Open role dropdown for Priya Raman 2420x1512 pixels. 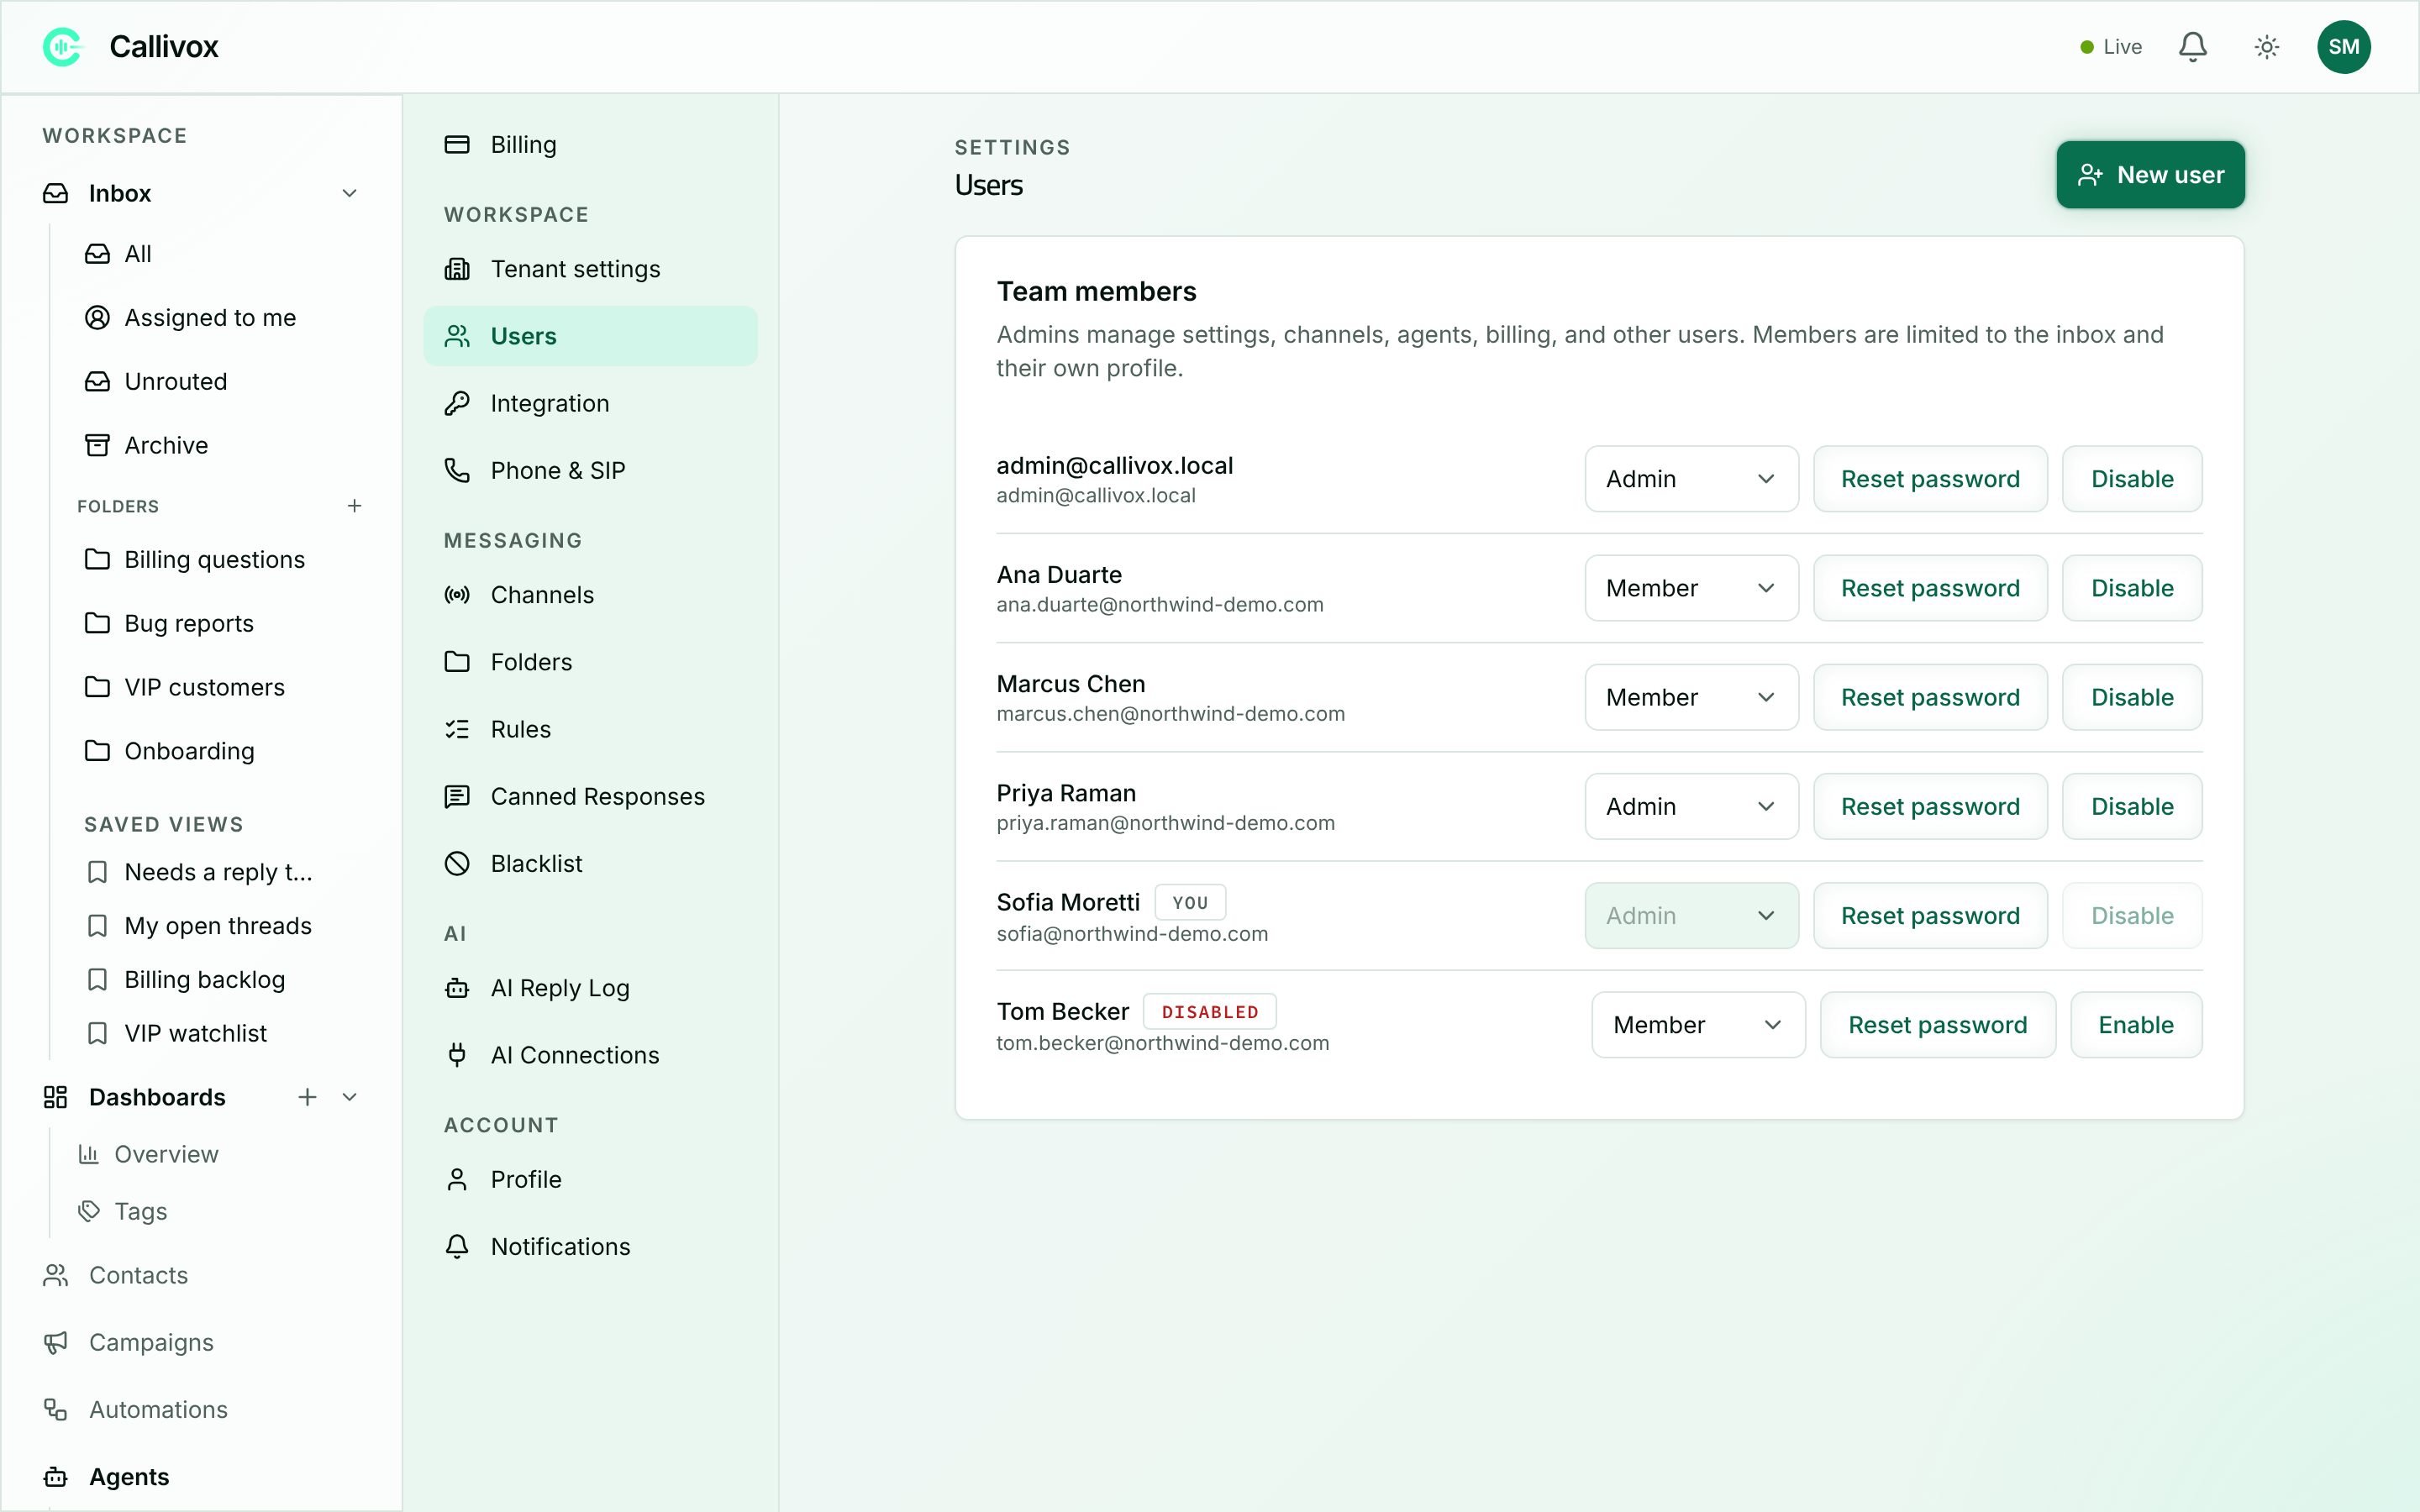click(1691, 806)
